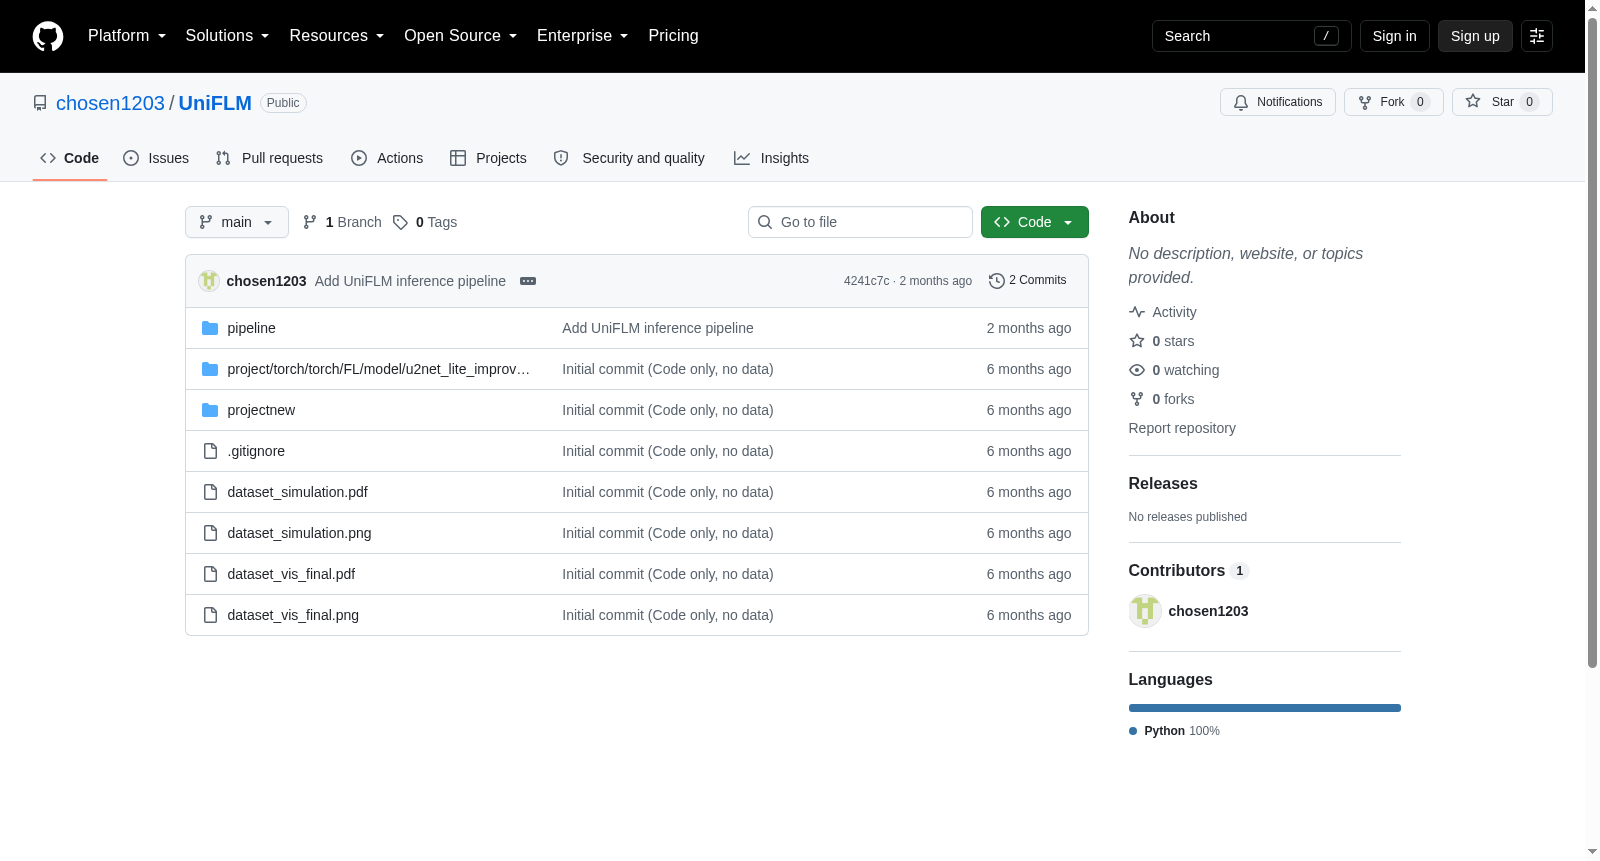This screenshot has height=861, width=1600.
Task: Open the Pricing page link
Action: tap(673, 36)
